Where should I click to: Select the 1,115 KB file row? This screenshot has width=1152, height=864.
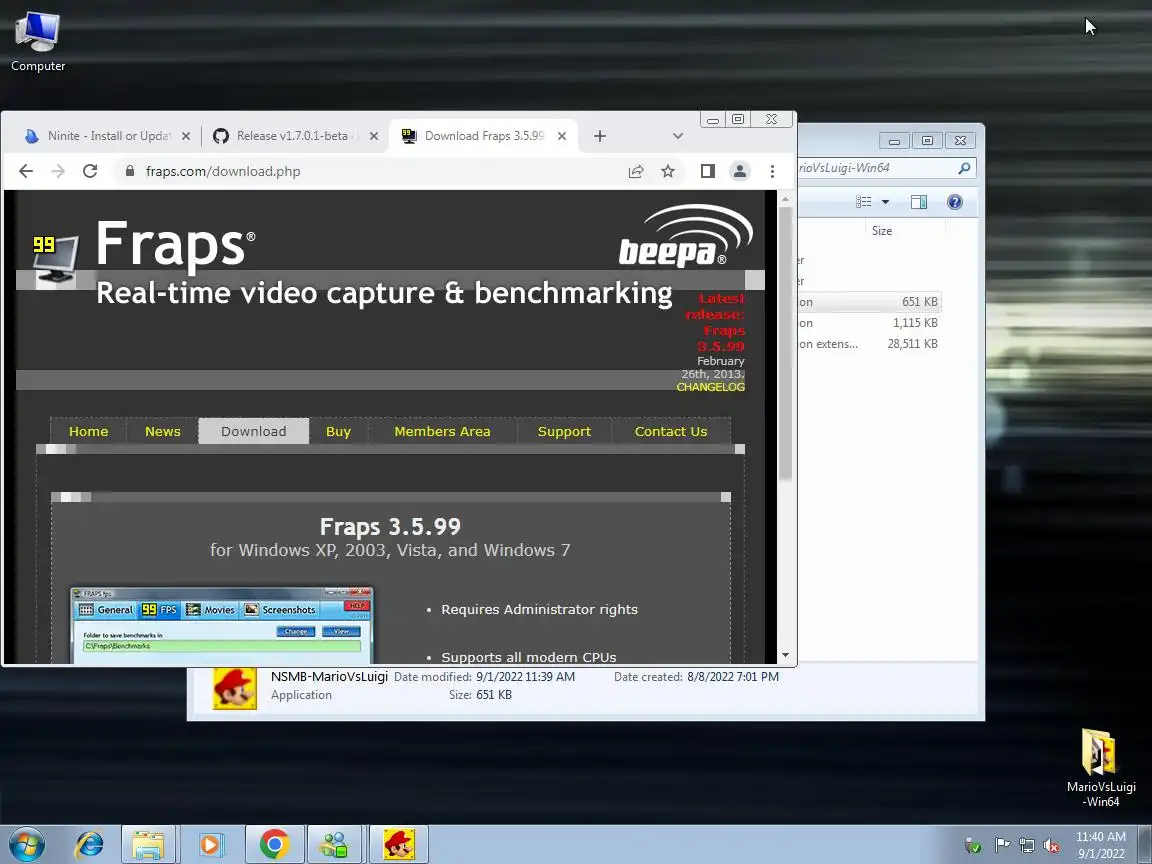[869, 323]
